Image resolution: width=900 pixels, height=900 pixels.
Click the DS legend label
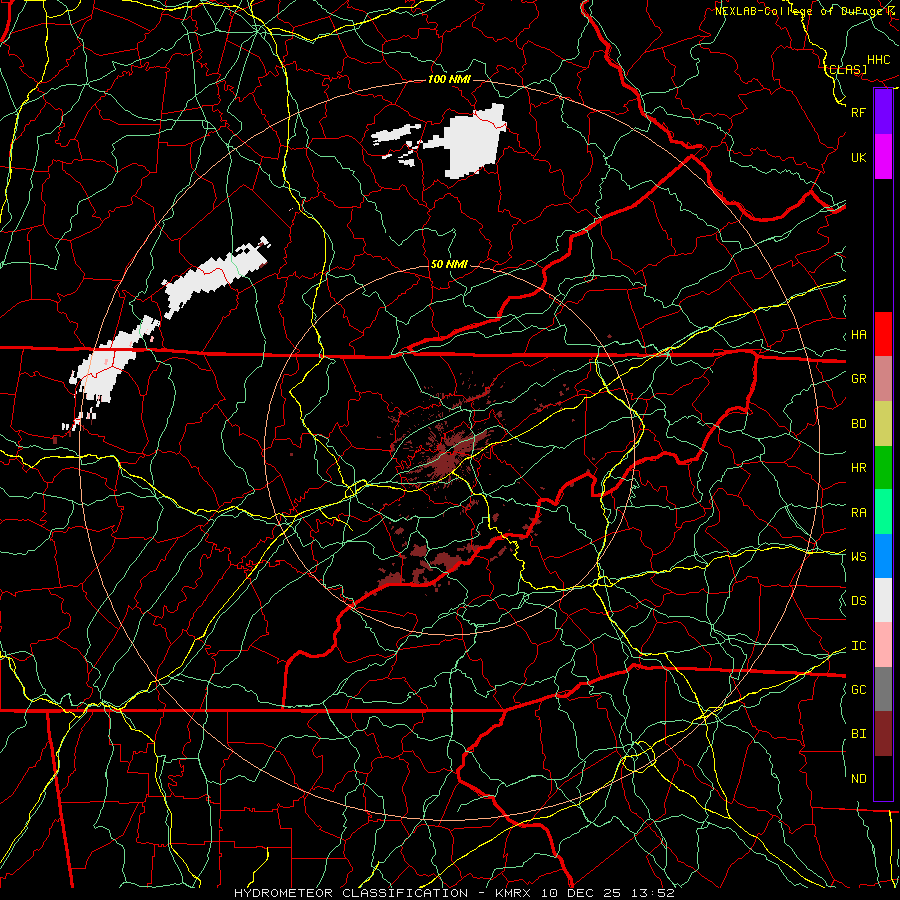(x=859, y=601)
